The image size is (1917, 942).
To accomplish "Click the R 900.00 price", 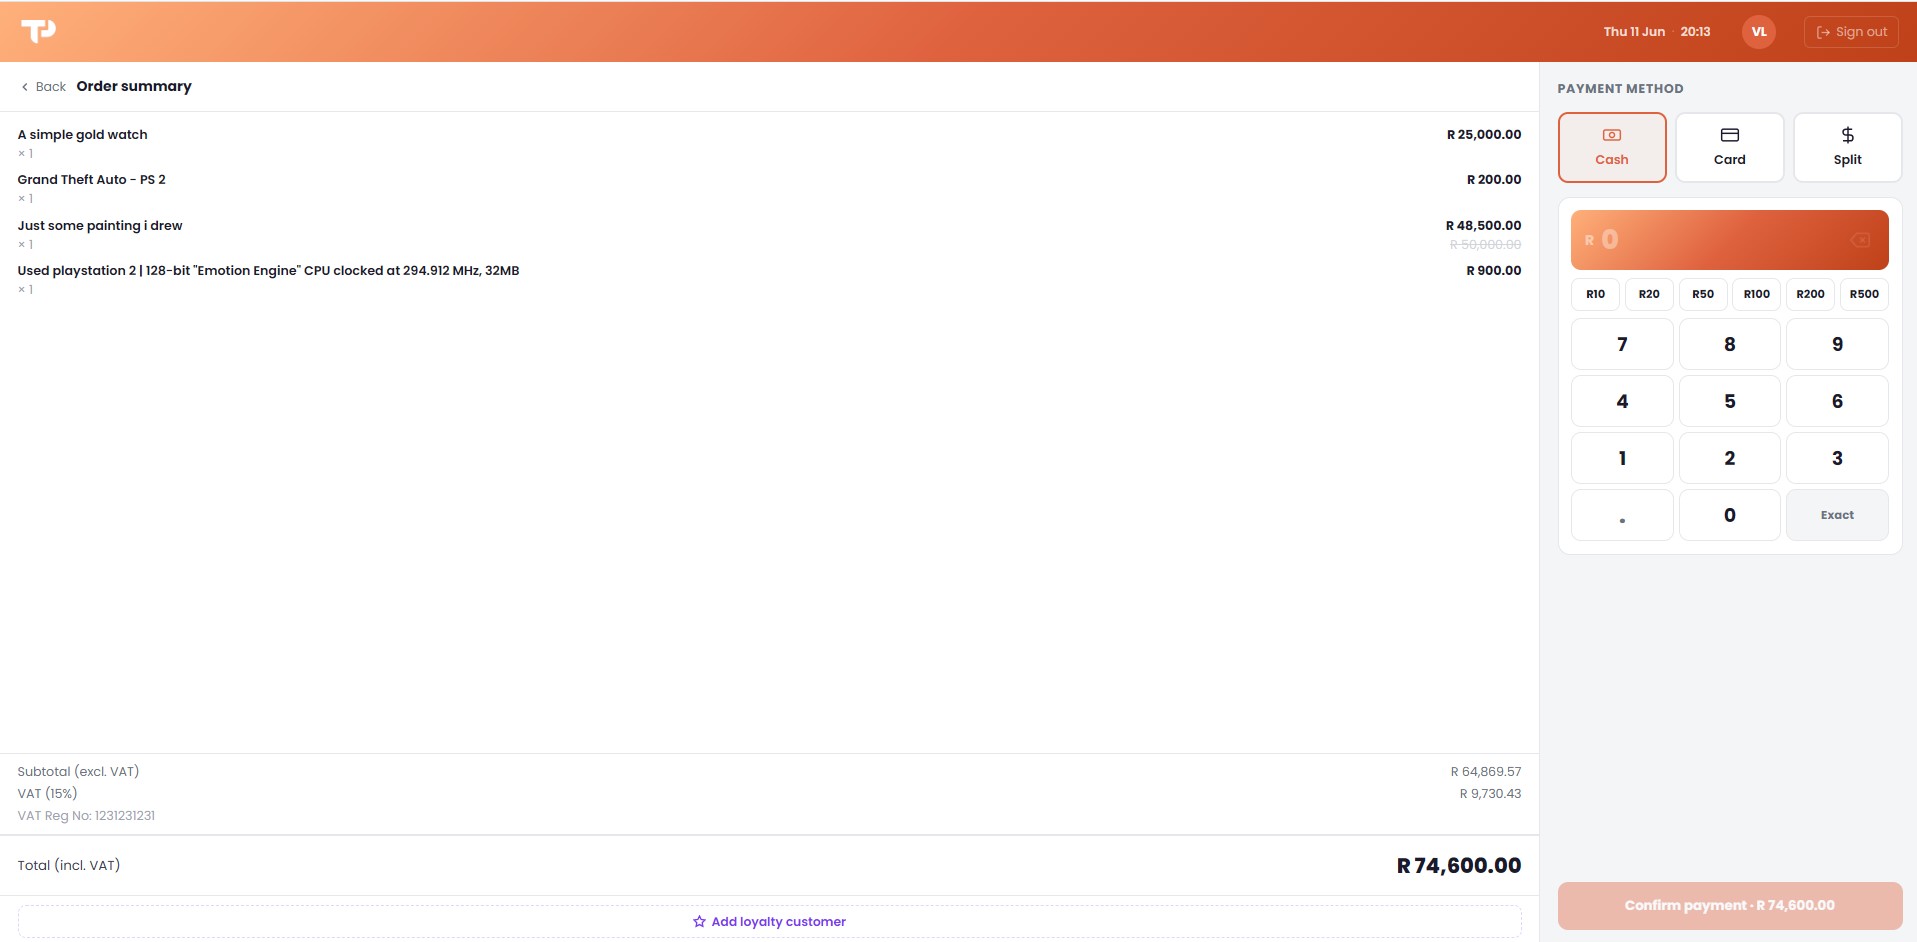I will (x=1494, y=271).
